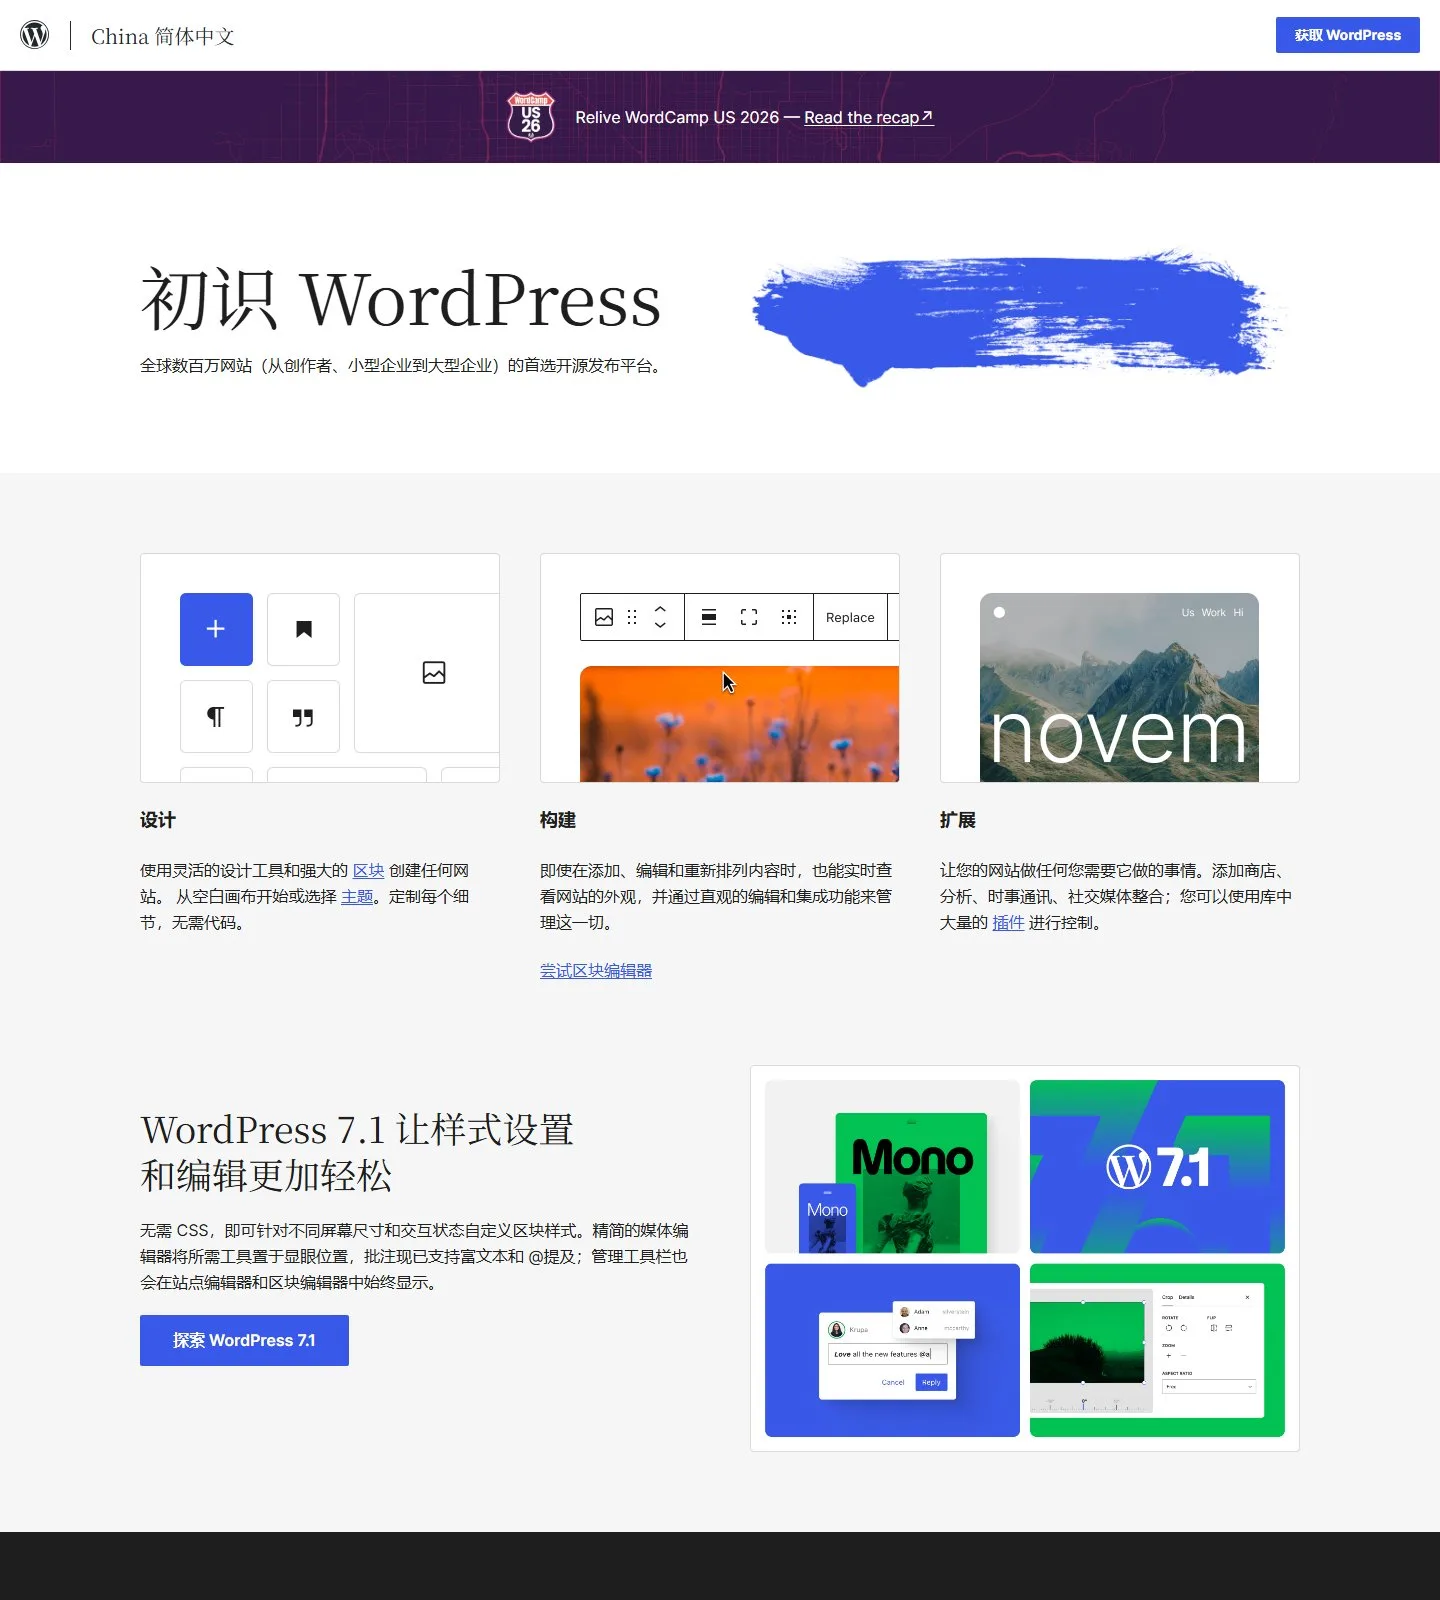Click the image block icon in the toolbar
Screen dimensions: 1440x1600
pyautogui.click(x=604, y=617)
